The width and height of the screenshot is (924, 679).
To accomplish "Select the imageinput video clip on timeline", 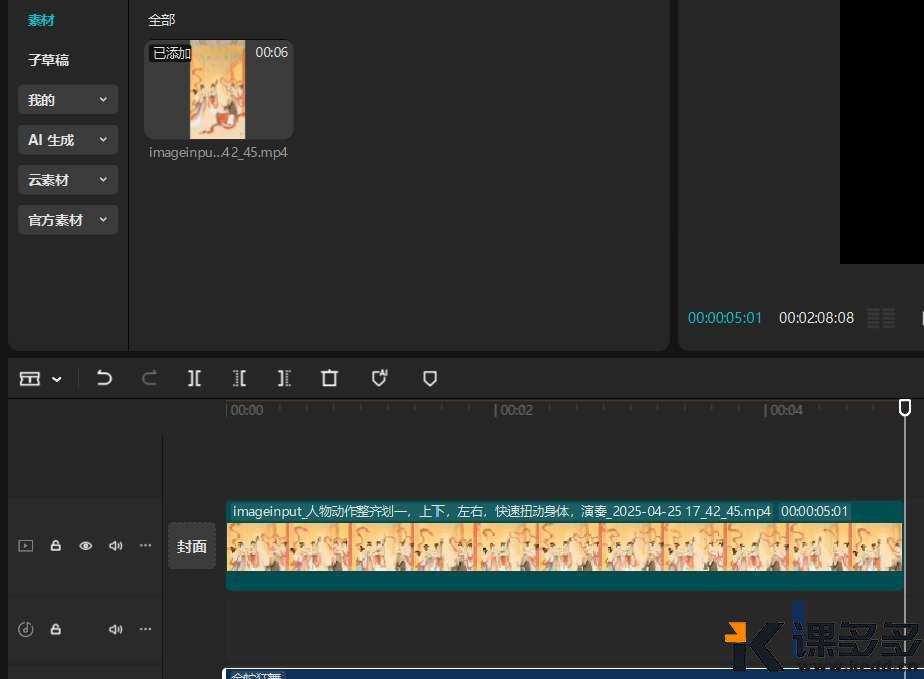I will (x=565, y=545).
